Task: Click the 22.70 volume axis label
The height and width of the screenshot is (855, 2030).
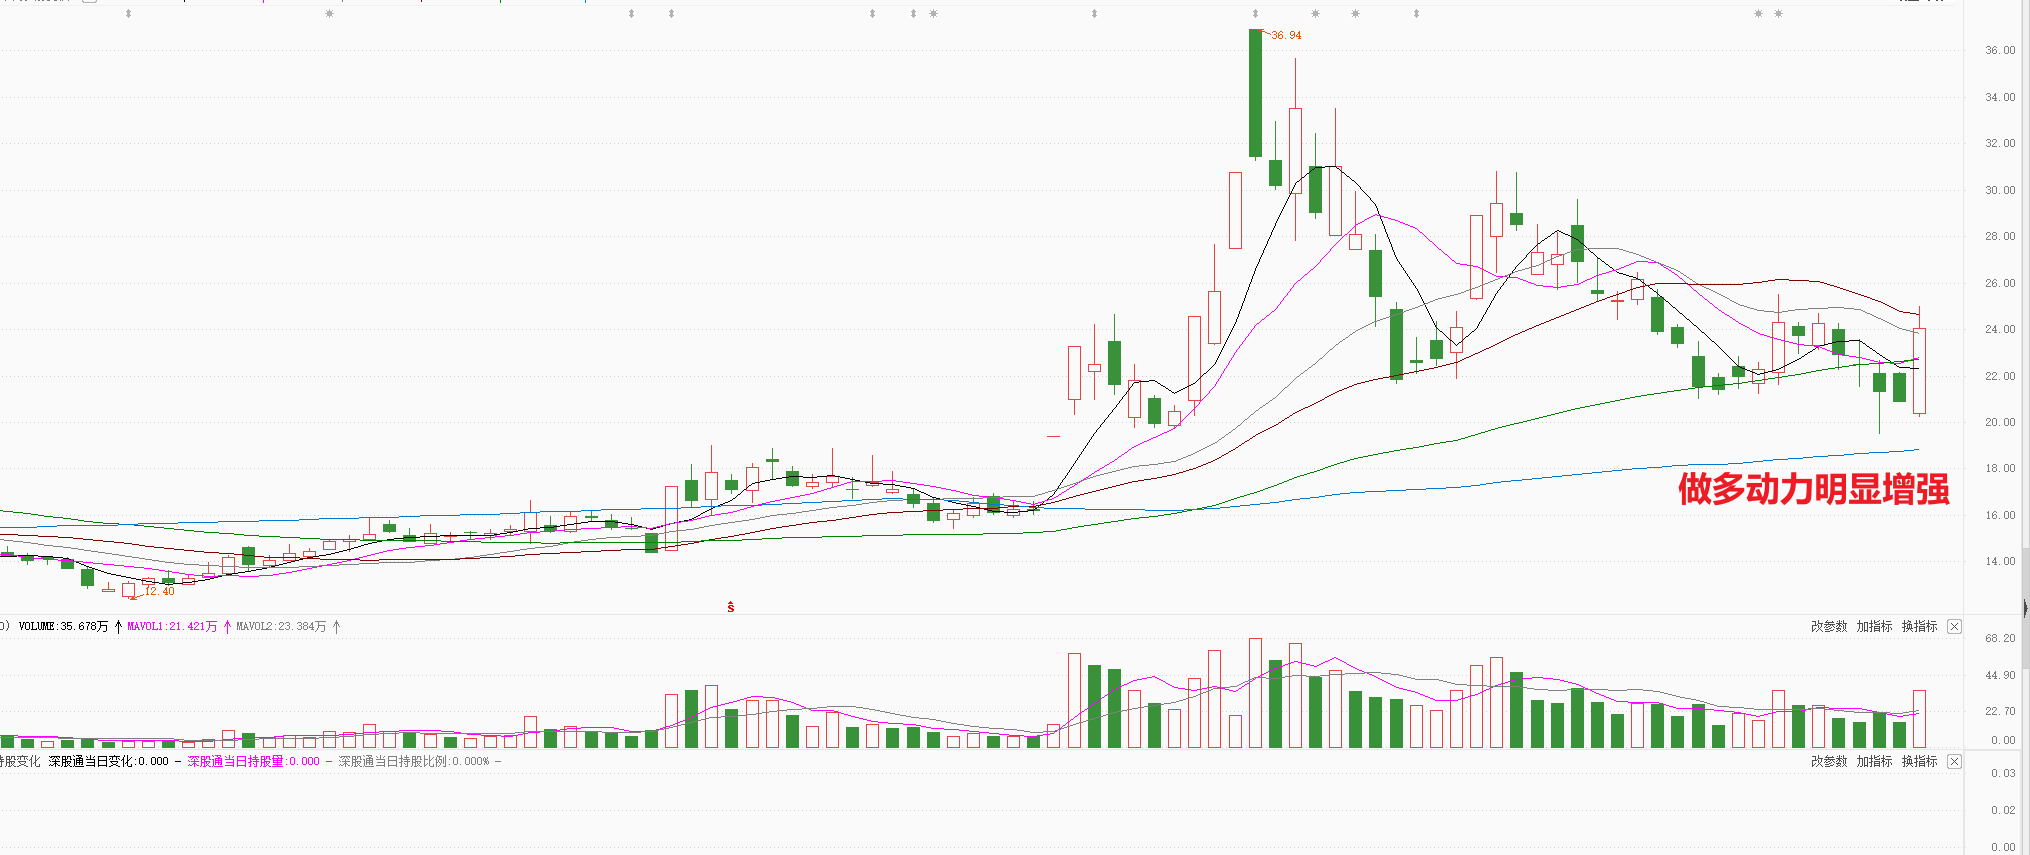Action: click(x=2000, y=711)
